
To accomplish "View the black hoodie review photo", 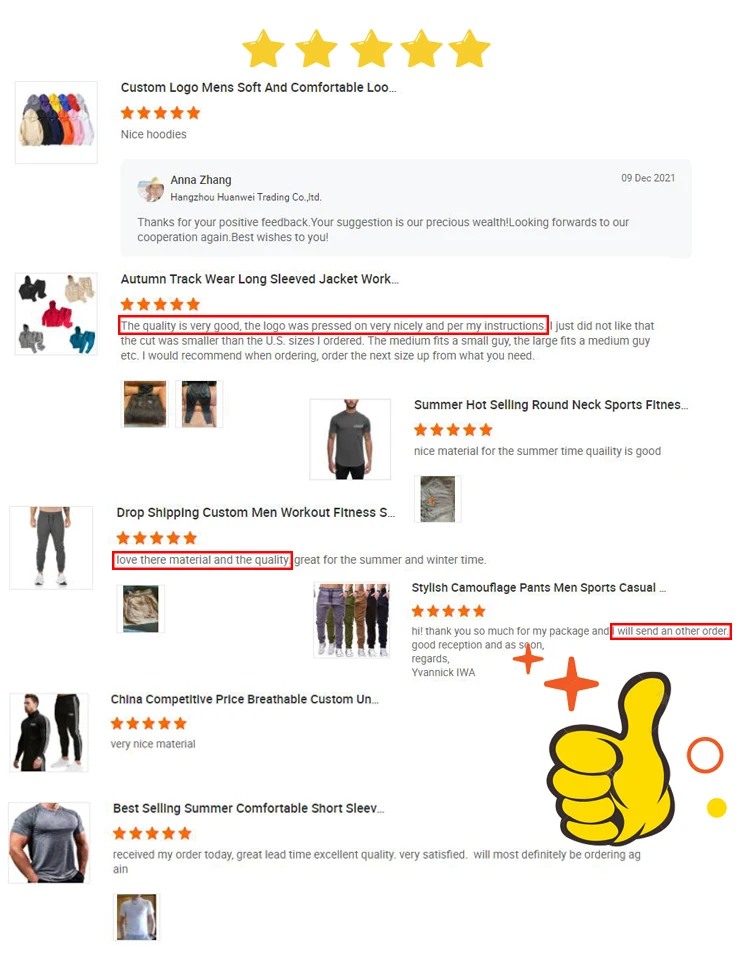I will (145, 403).
